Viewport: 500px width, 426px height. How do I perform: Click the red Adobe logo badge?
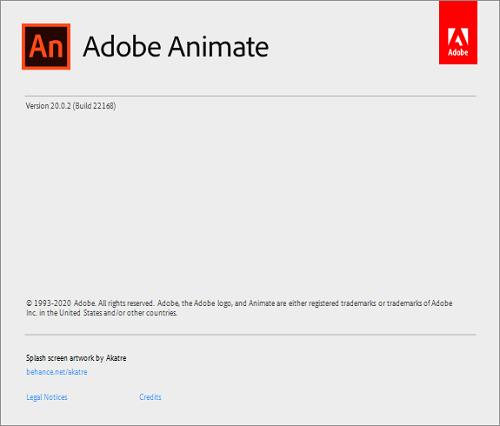coord(458,32)
